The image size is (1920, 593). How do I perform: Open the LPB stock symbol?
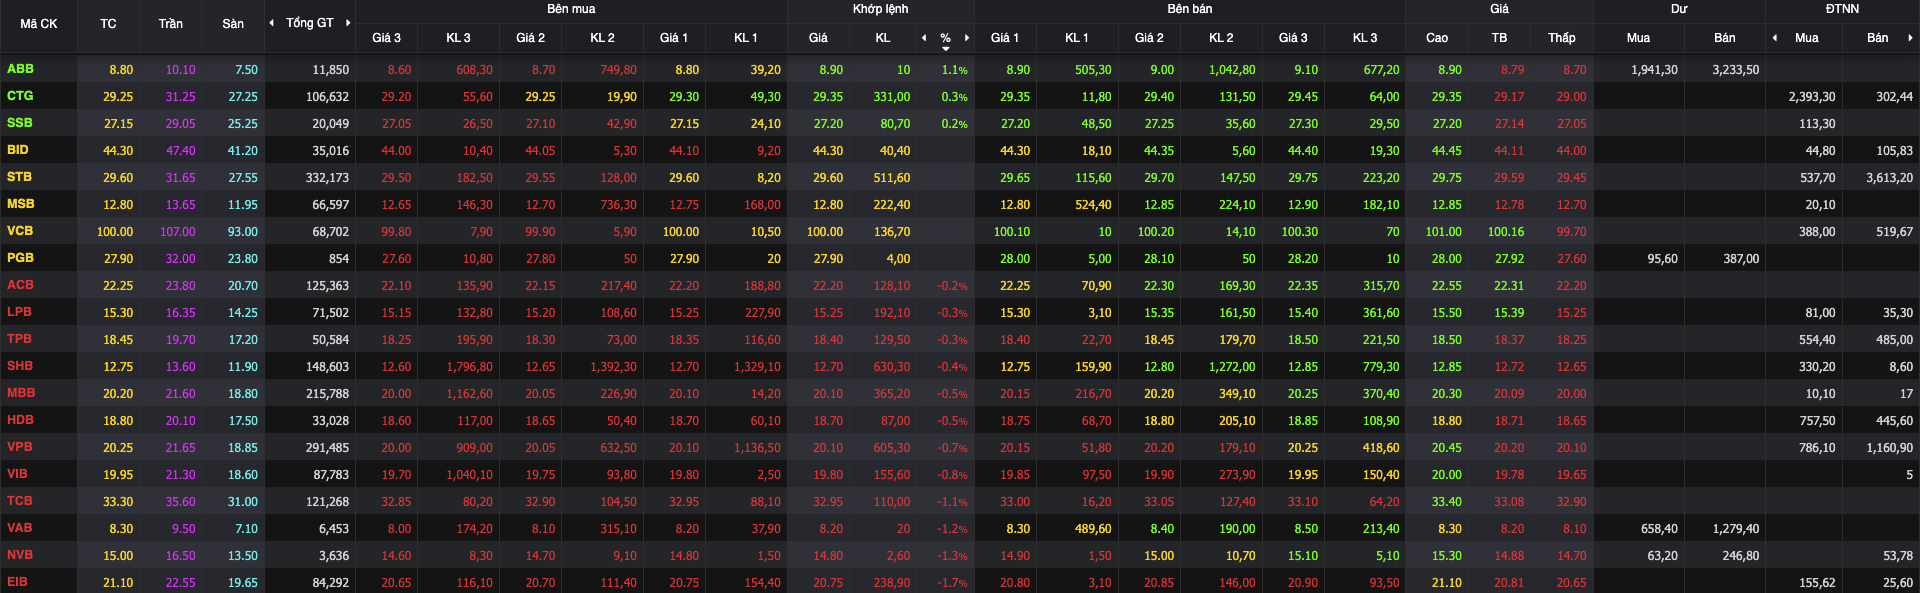click(x=20, y=312)
